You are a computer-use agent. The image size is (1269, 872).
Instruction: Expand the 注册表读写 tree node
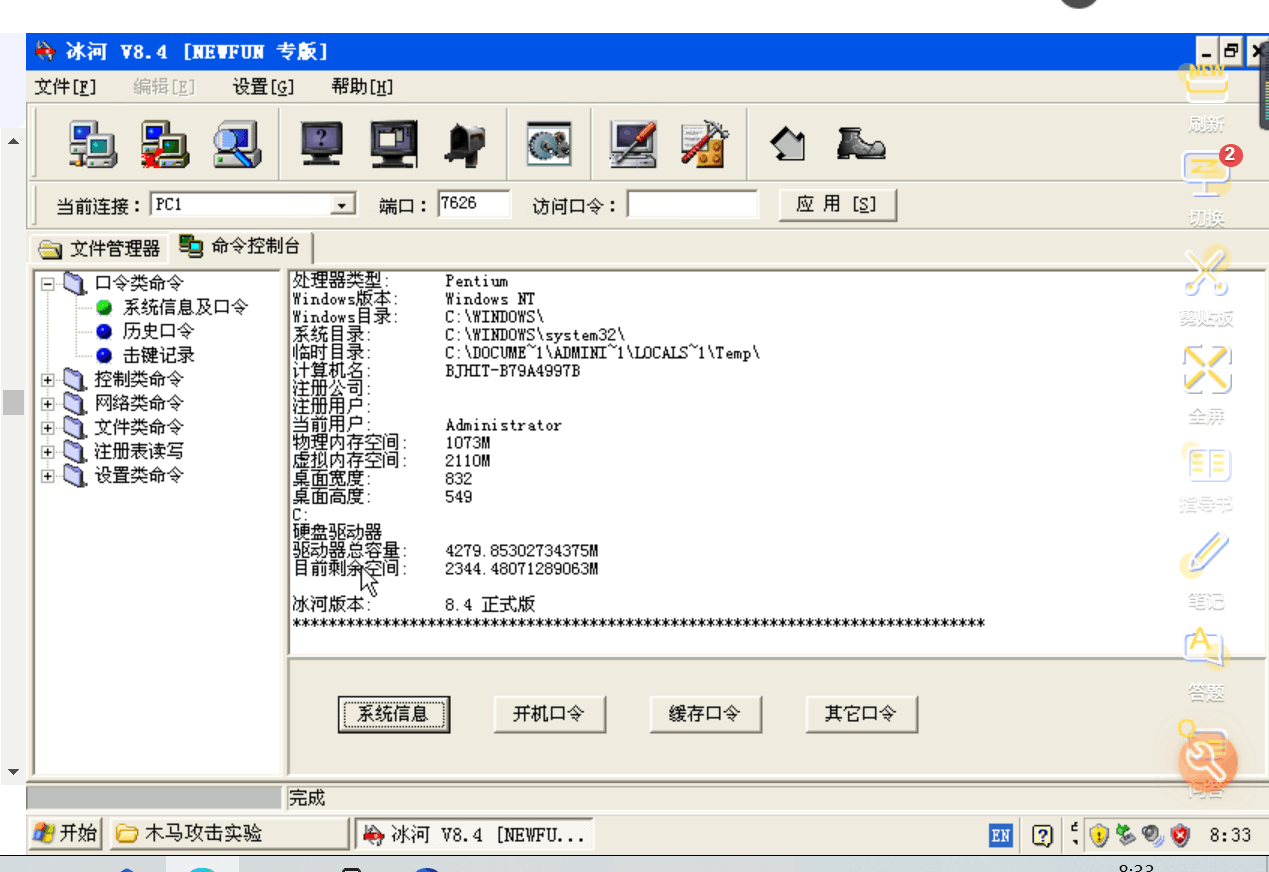coord(48,452)
